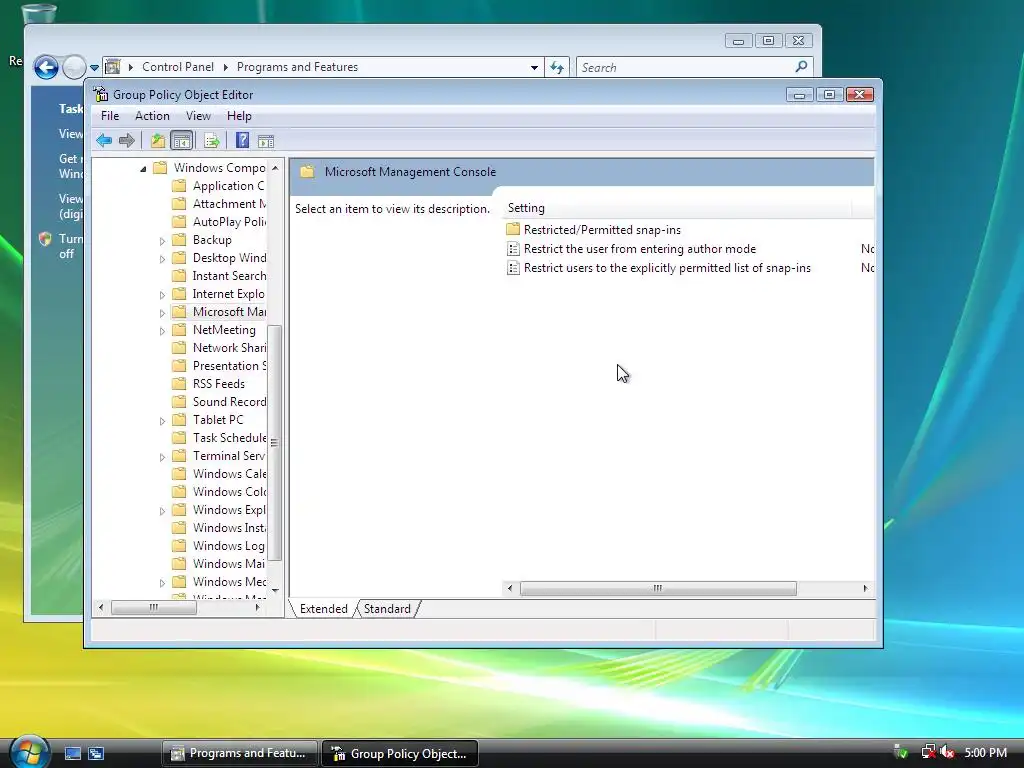The height and width of the screenshot is (768, 1024).
Task: Expand the Desktop Window tree node arrow
Action: 163,259
